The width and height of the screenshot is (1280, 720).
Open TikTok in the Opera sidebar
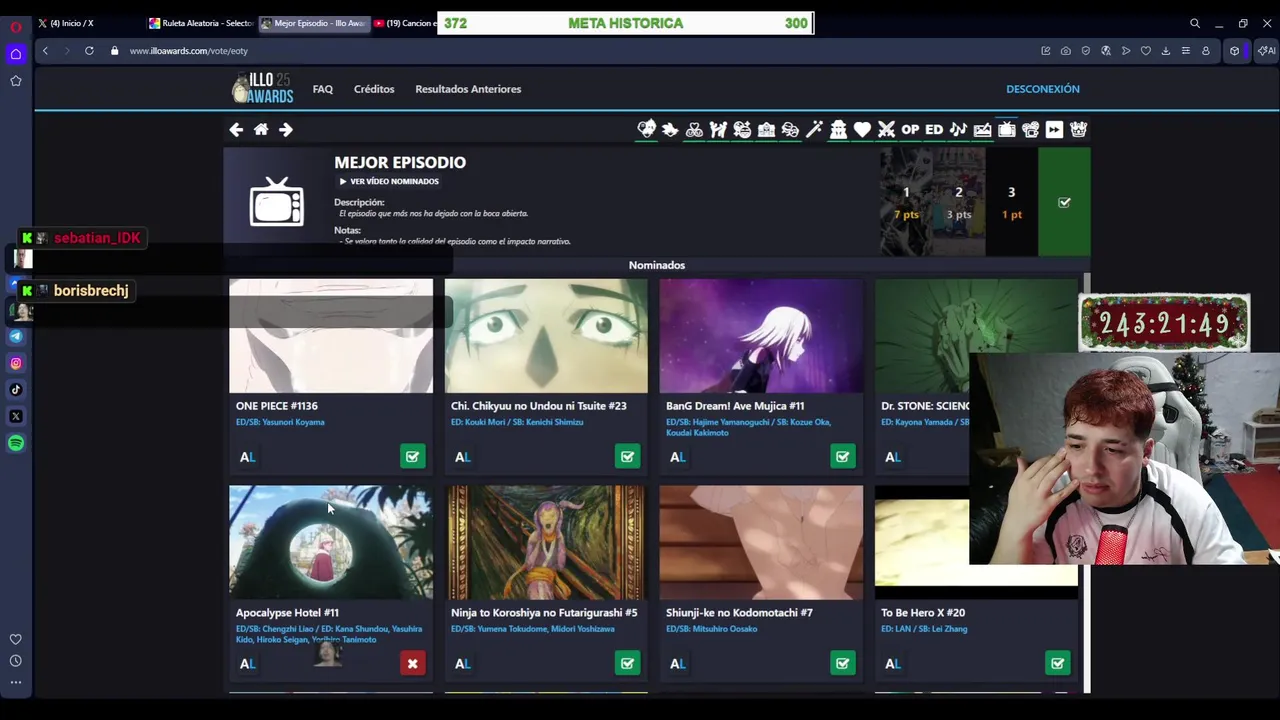tap(16, 390)
